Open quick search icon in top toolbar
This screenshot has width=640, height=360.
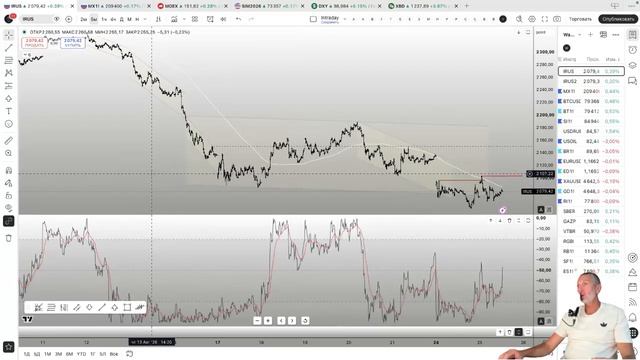point(519,19)
